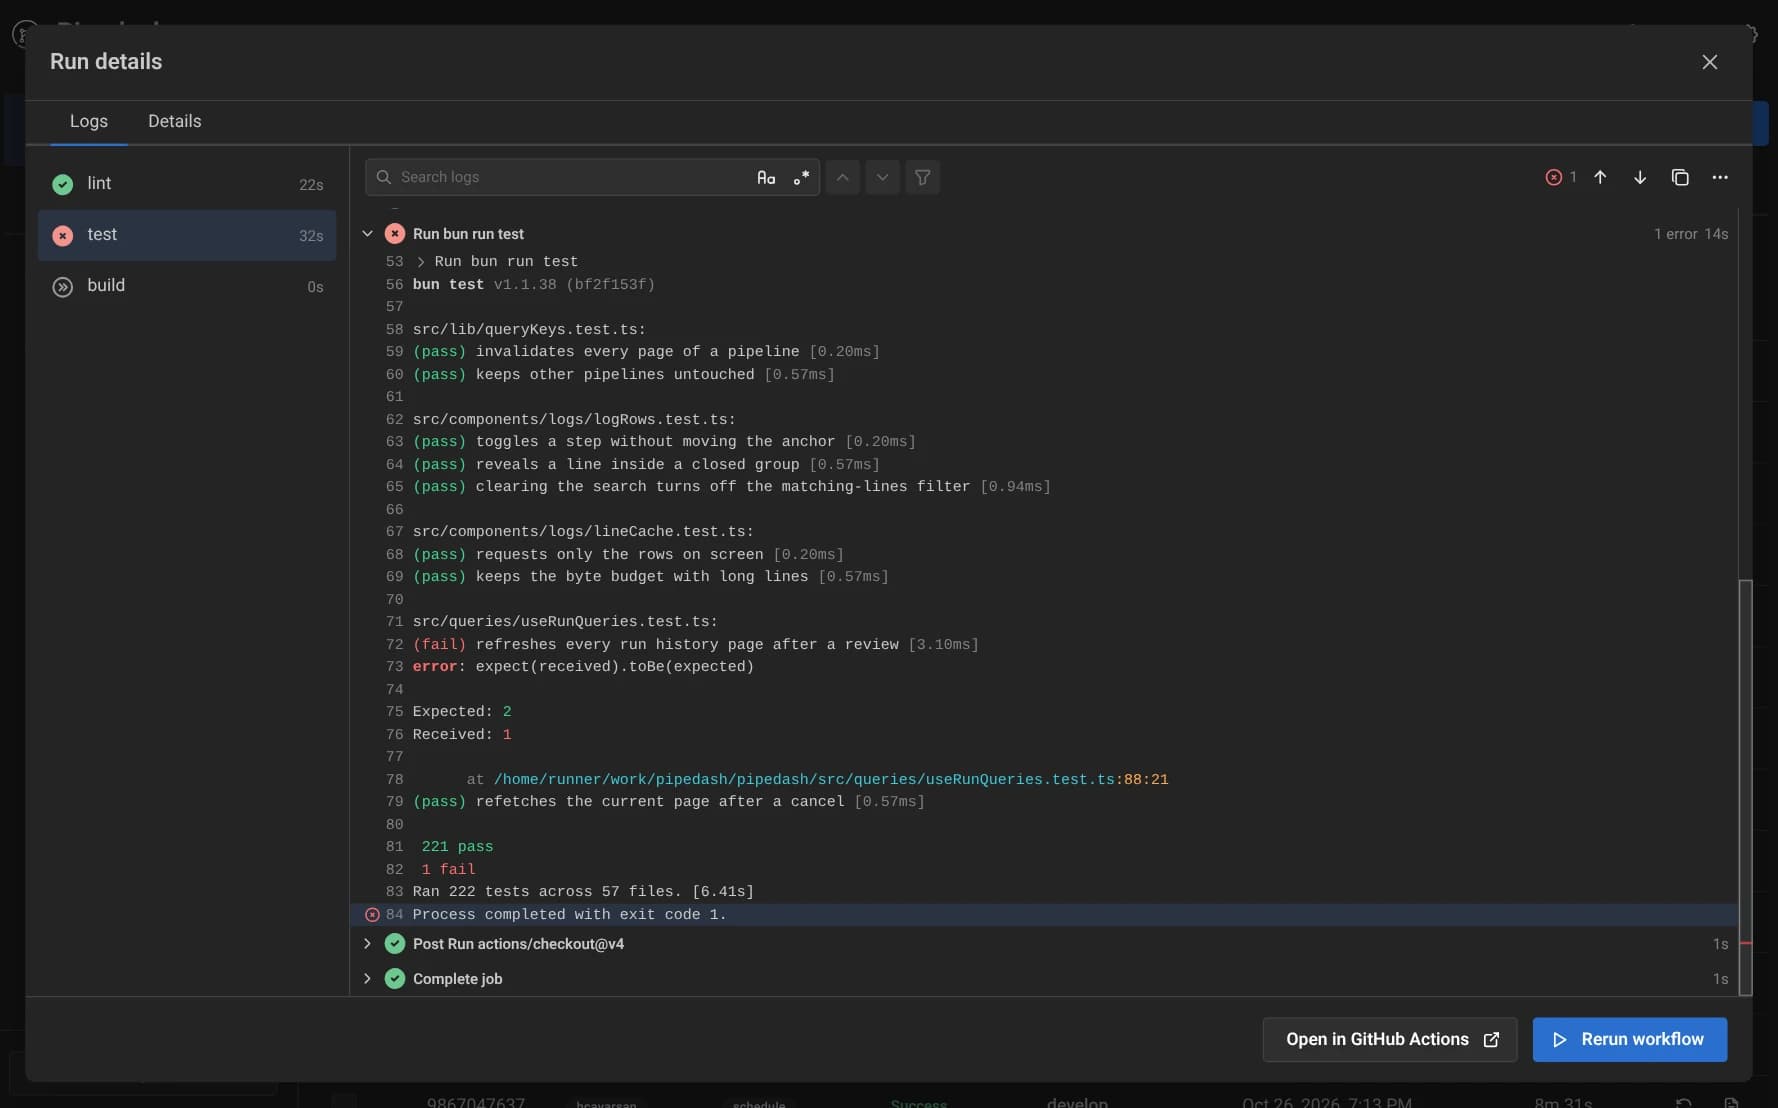
Task: Click the magnifier icon in search box
Action: point(383,177)
